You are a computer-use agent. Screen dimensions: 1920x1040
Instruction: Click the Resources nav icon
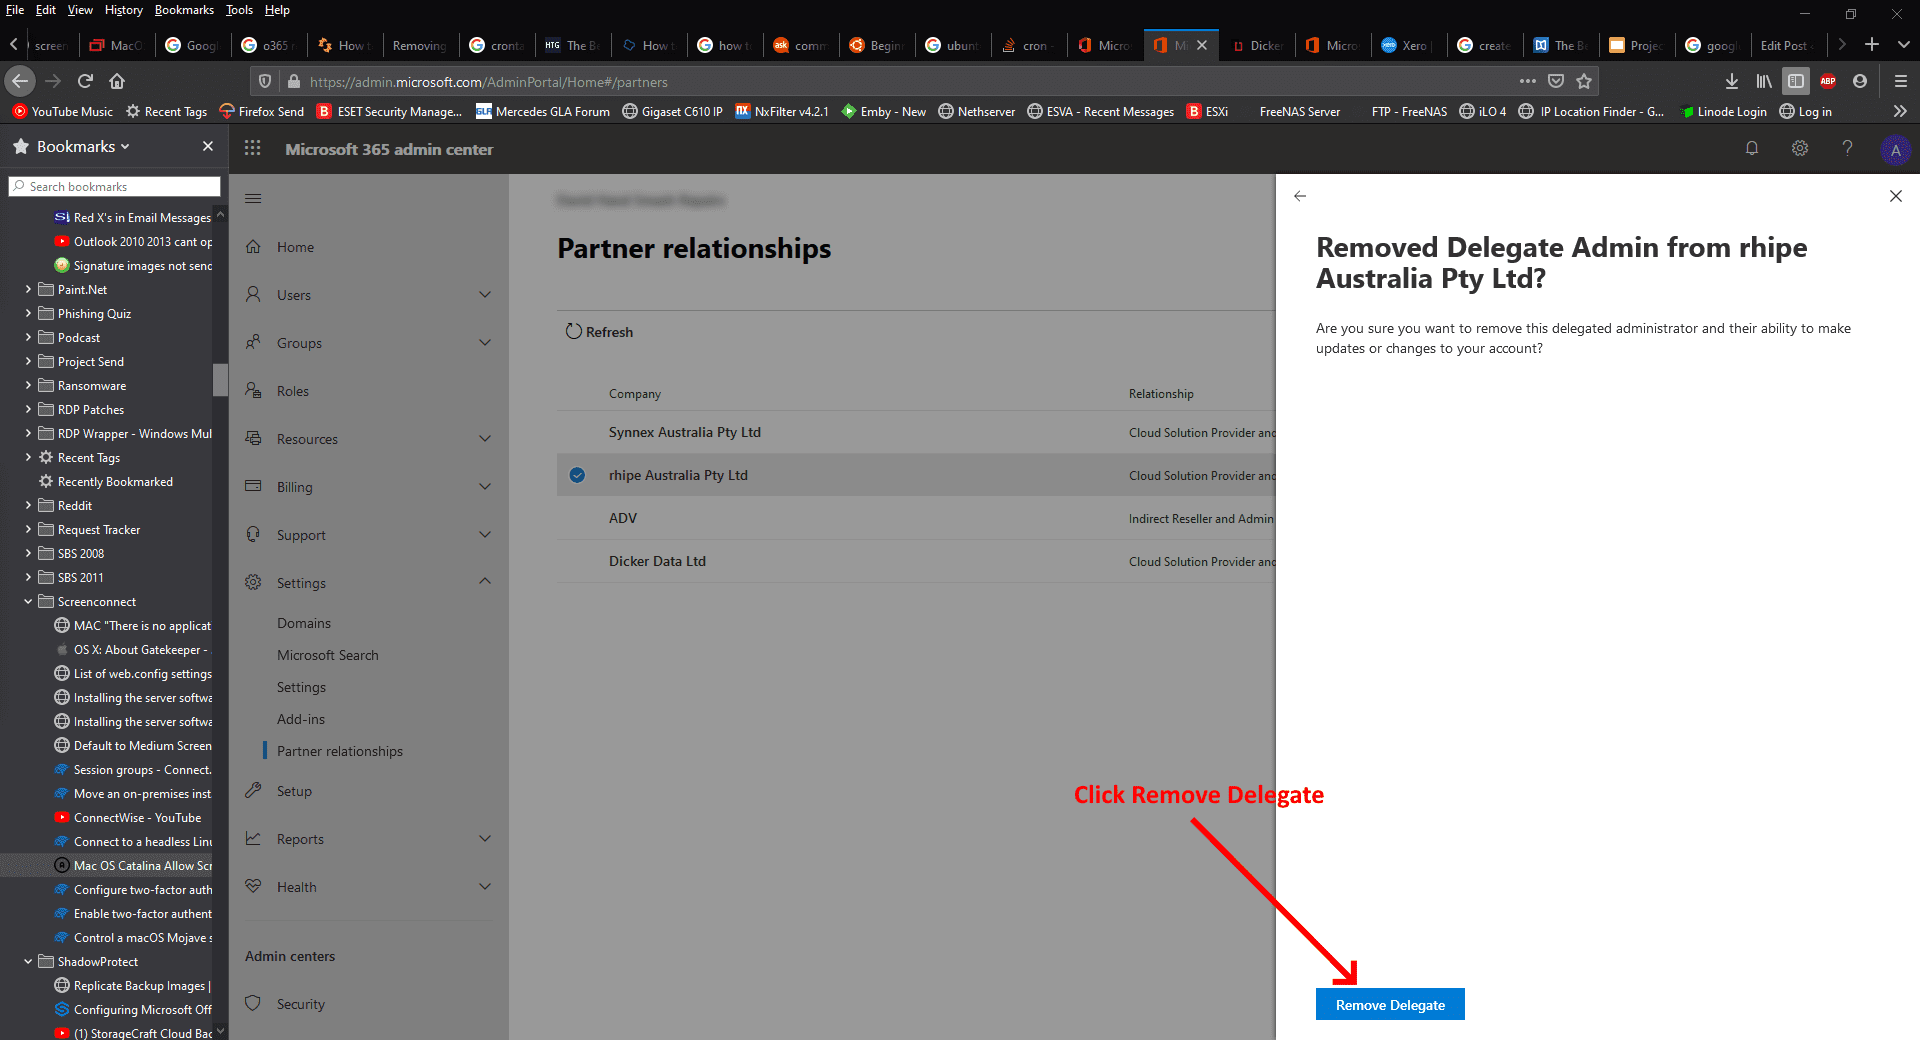point(254,438)
